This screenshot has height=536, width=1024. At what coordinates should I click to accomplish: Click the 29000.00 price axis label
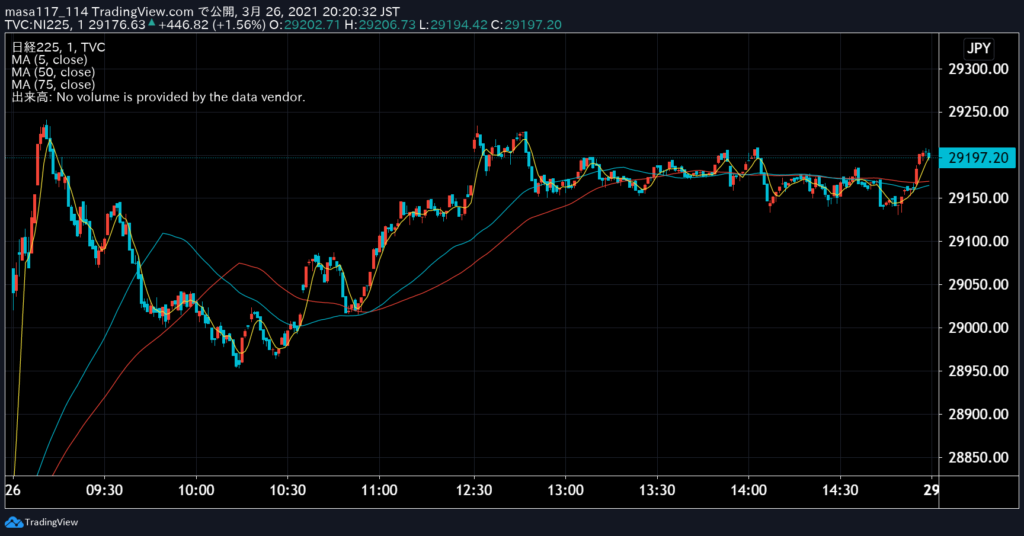coord(978,328)
